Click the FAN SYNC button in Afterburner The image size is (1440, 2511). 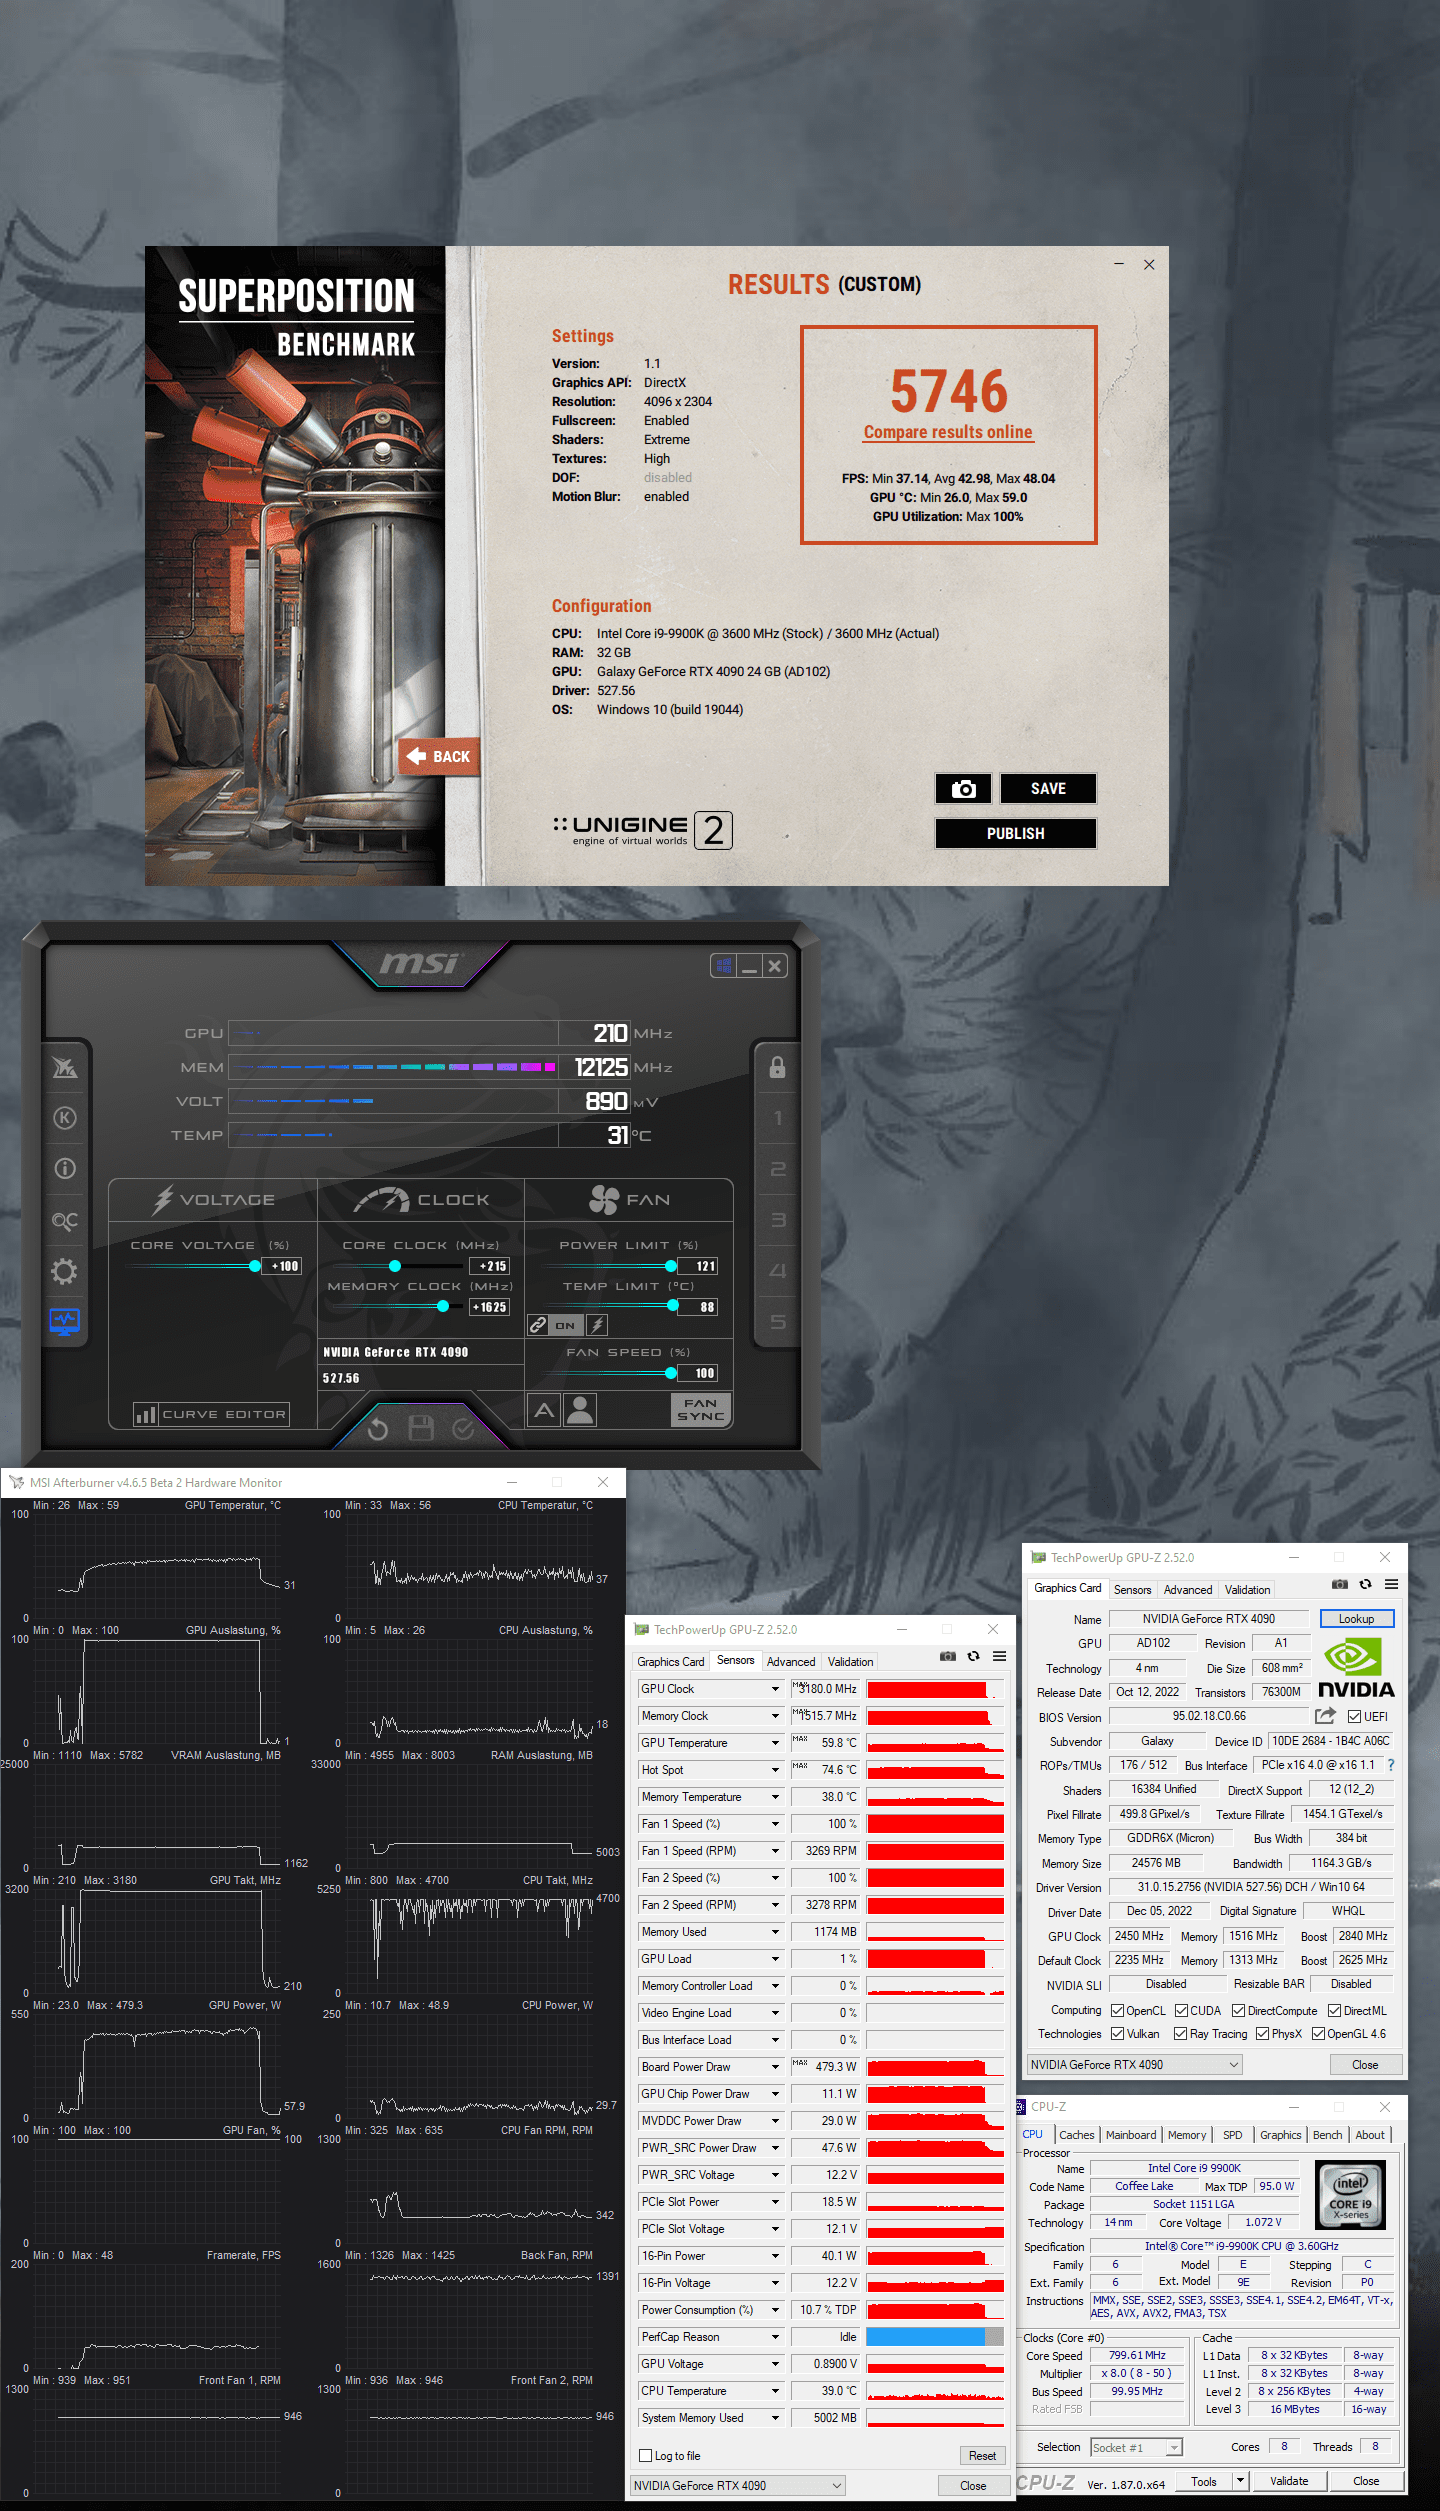click(701, 1410)
